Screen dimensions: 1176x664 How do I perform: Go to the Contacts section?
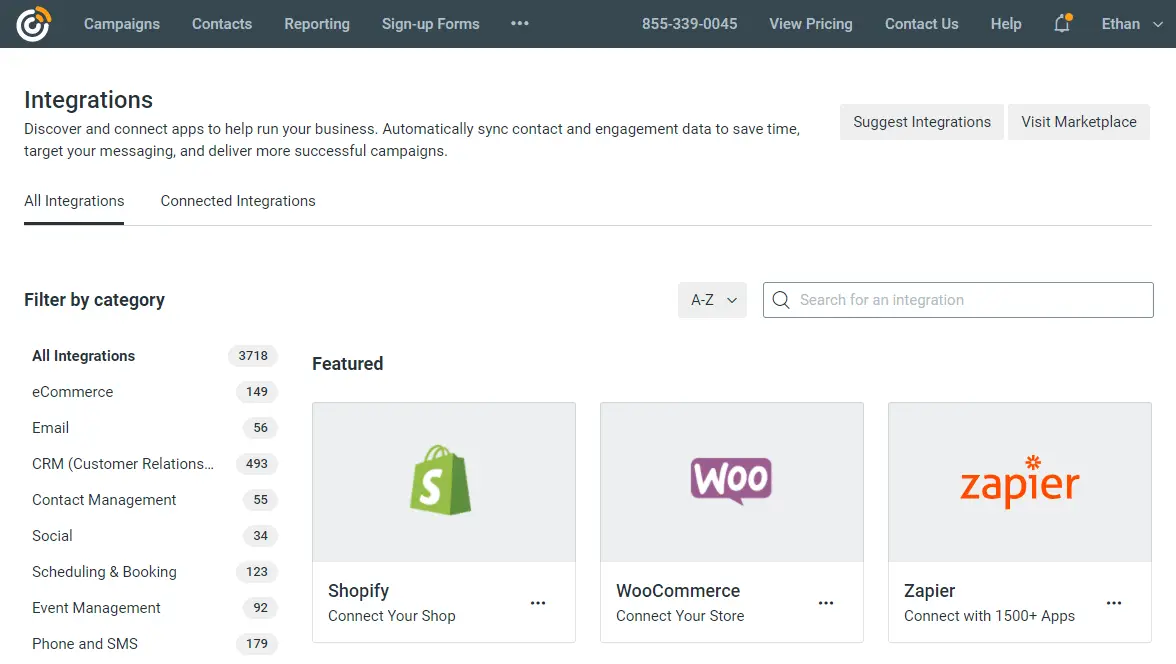coord(222,24)
